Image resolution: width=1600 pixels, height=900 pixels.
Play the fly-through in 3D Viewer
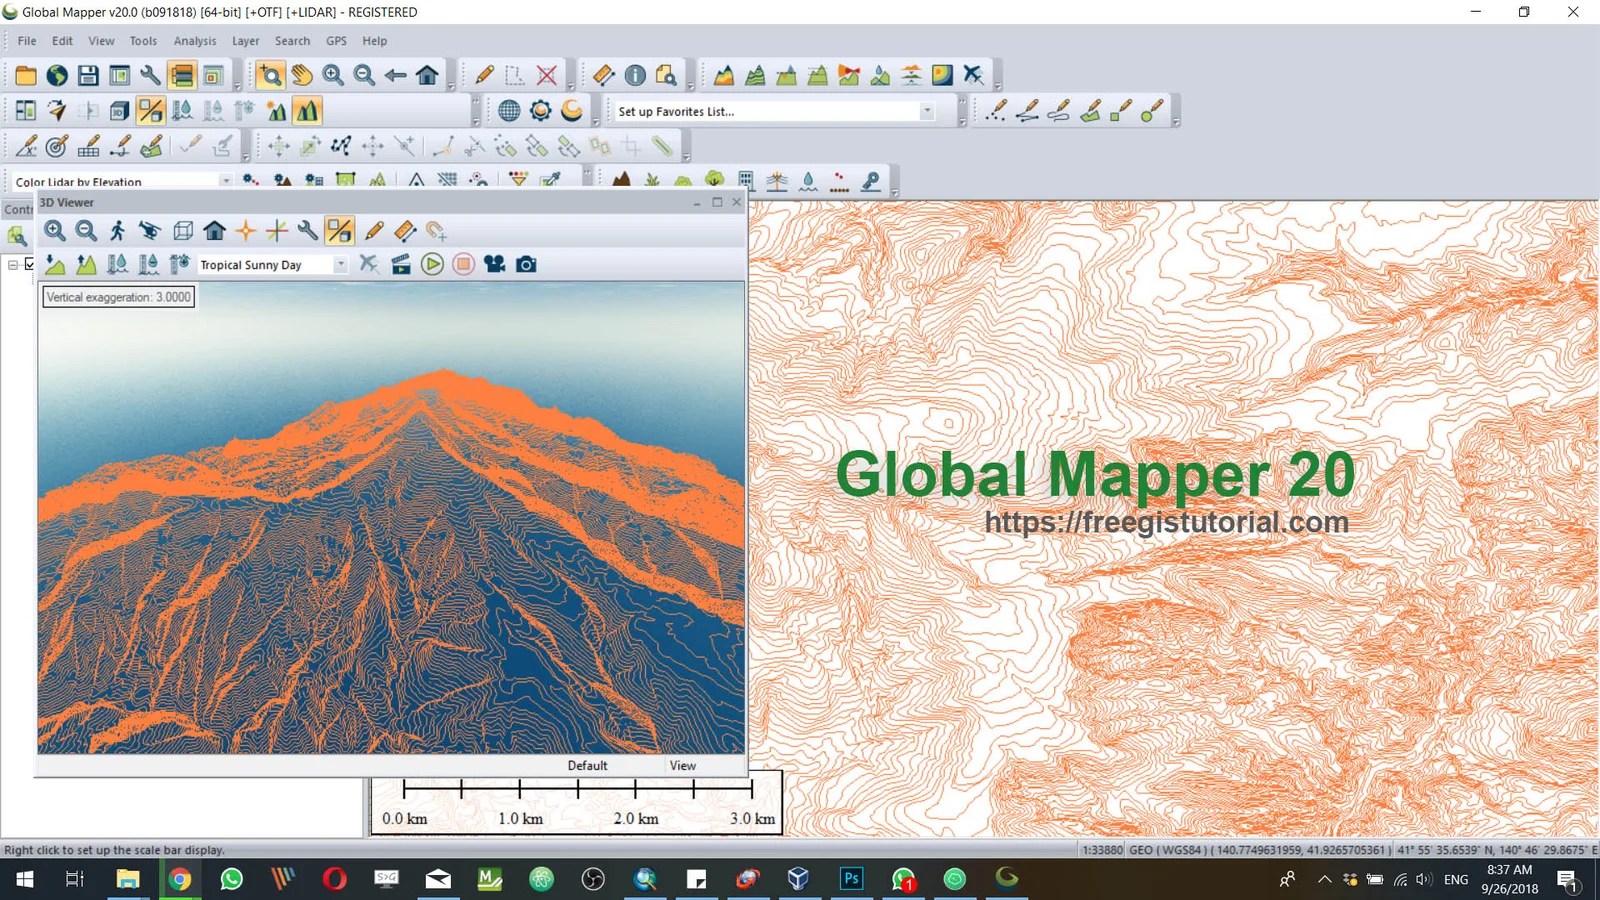coord(432,264)
